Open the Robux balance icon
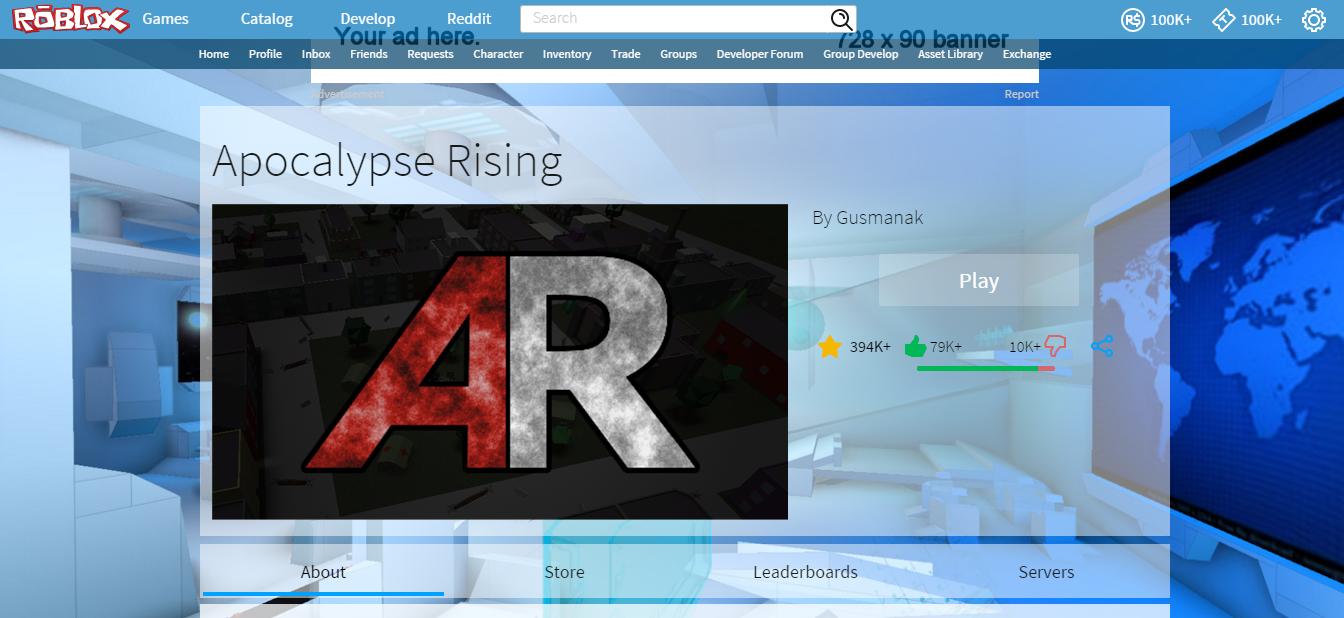1344x618 pixels. click(x=1131, y=18)
